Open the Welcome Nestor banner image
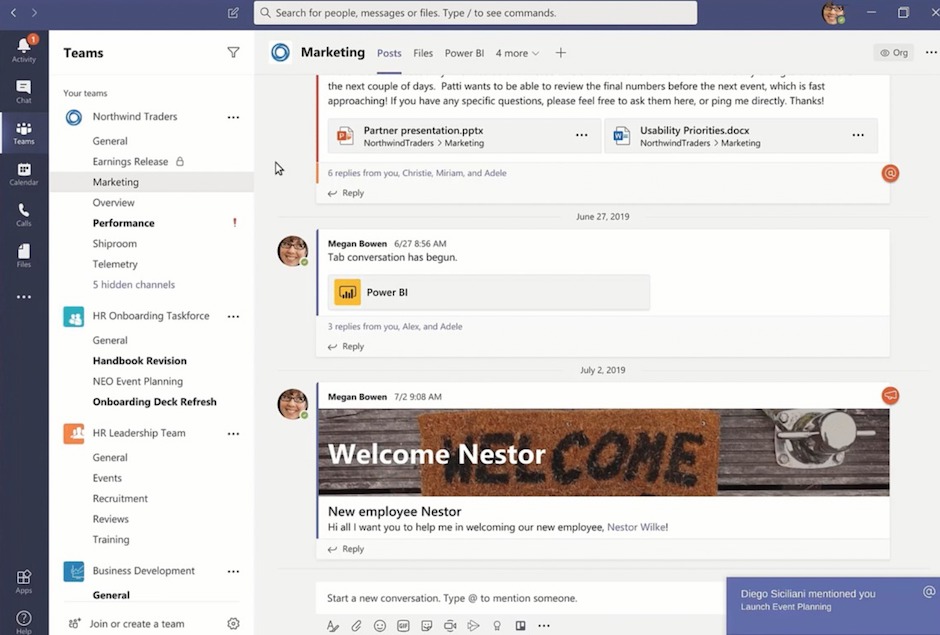Viewport: 940px width, 635px height. (604, 452)
